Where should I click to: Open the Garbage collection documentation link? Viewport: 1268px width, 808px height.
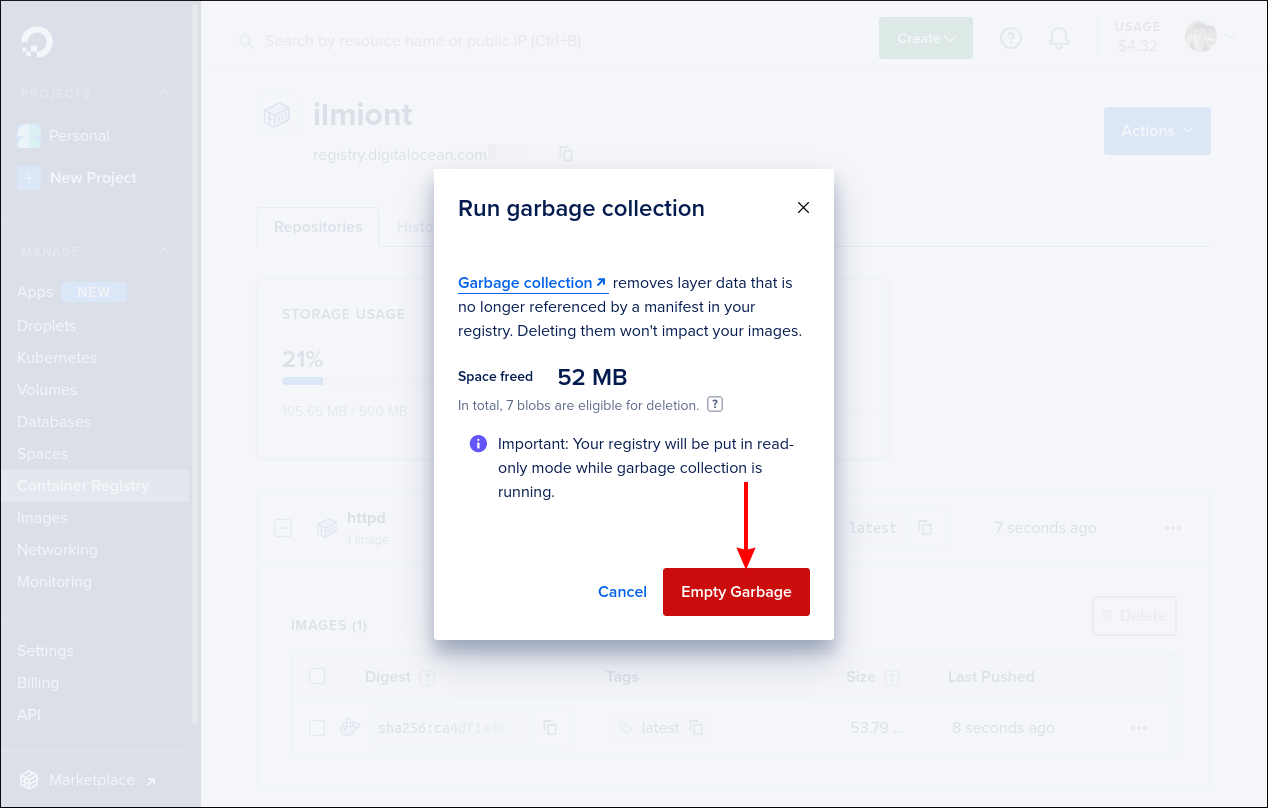click(x=532, y=283)
